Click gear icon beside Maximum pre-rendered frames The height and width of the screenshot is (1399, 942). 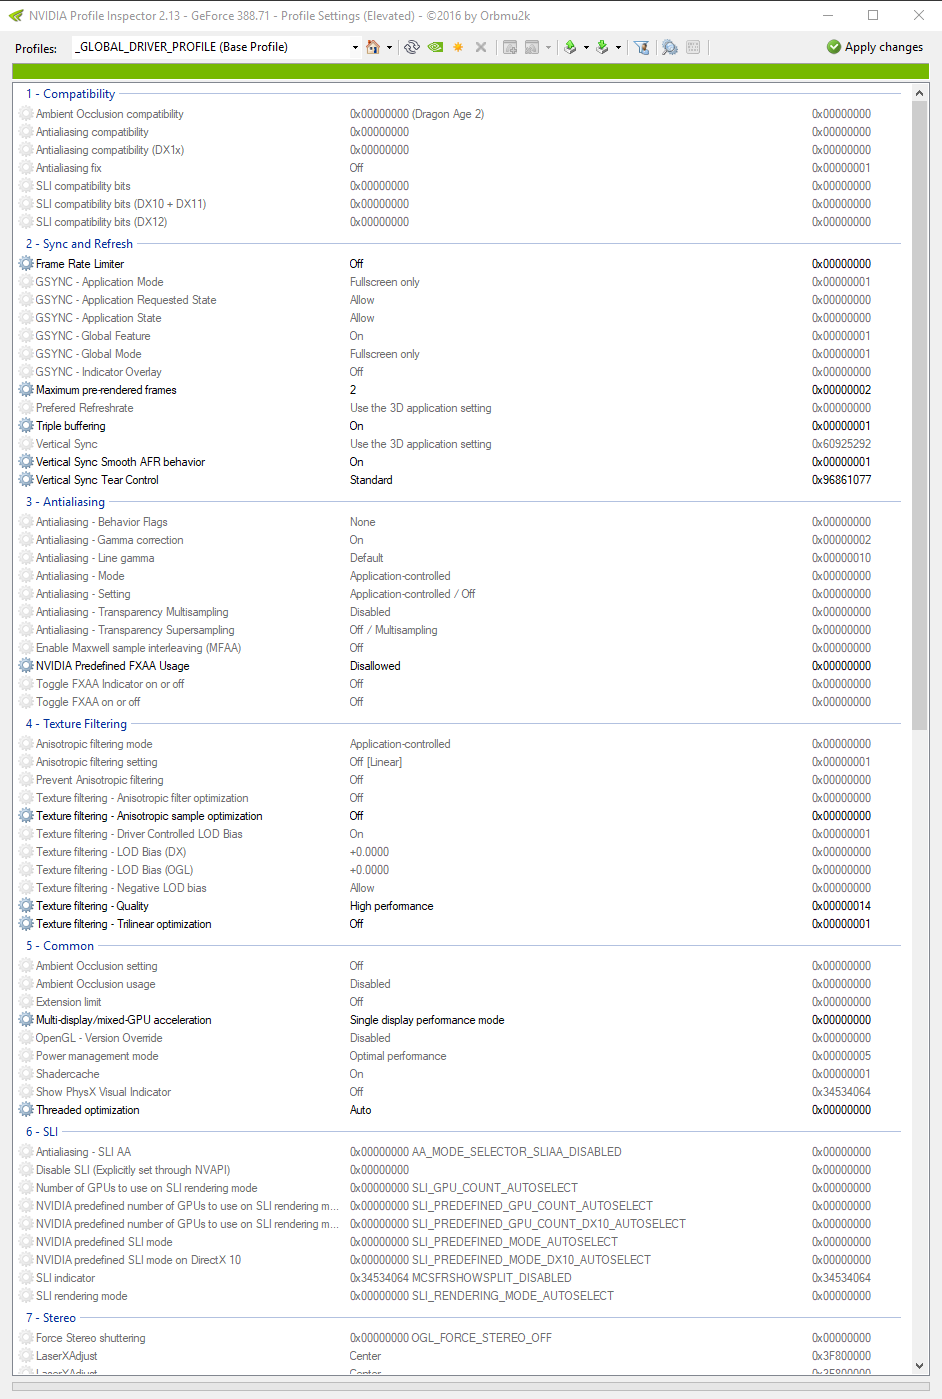(x=26, y=390)
